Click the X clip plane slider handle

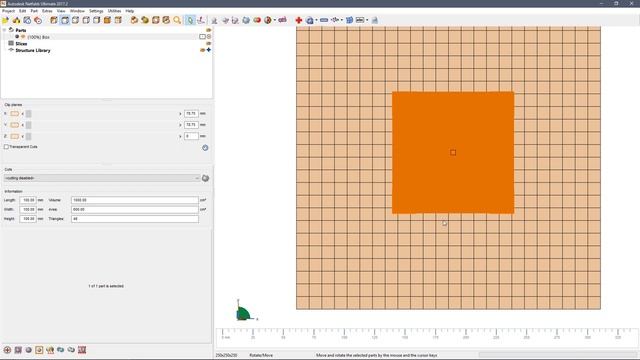pyautogui.click(x=29, y=113)
